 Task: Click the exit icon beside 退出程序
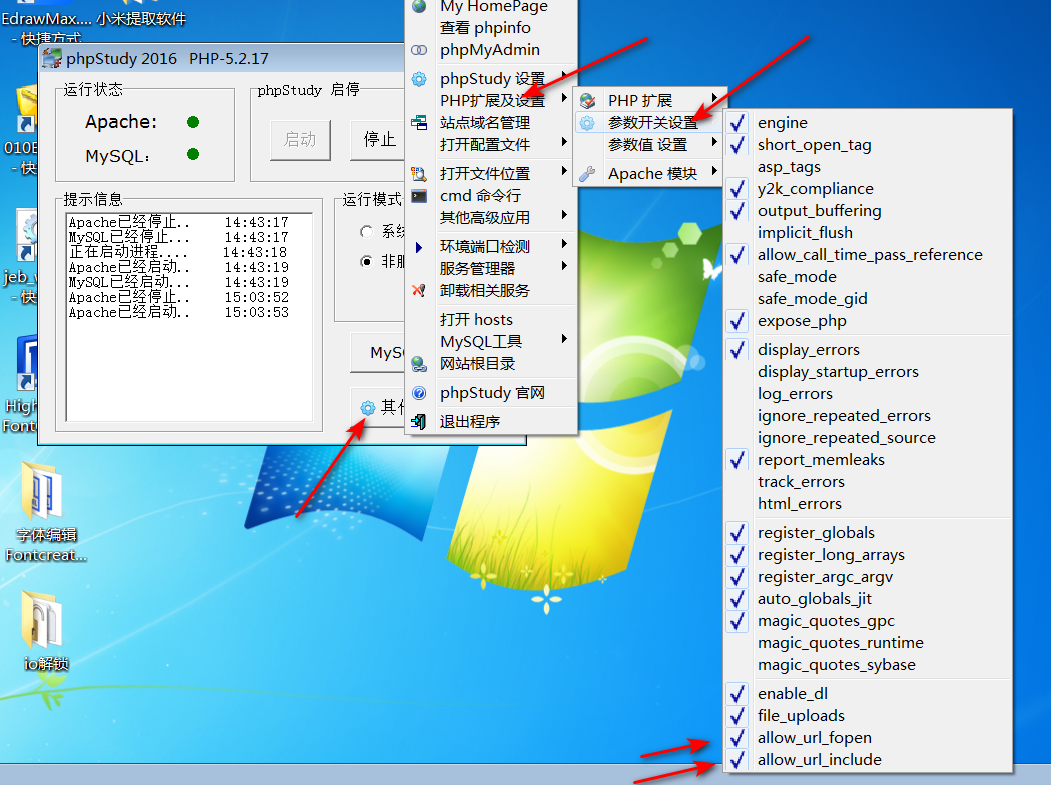tap(419, 422)
